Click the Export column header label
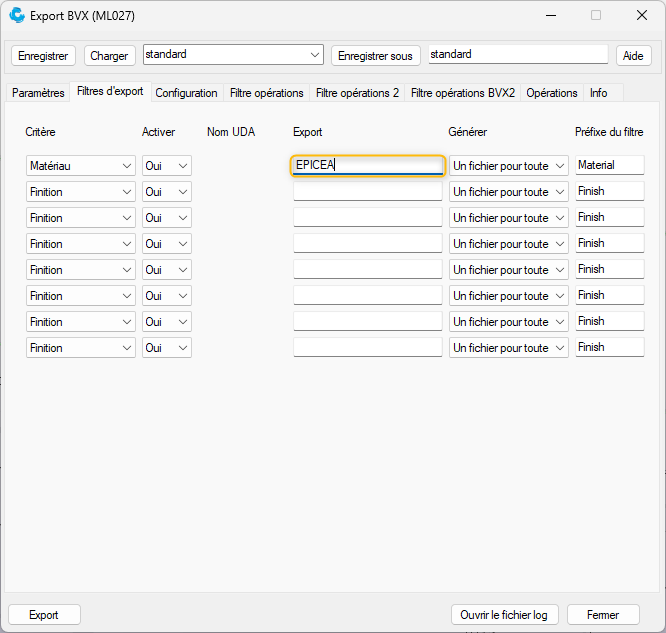 click(308, 132)
